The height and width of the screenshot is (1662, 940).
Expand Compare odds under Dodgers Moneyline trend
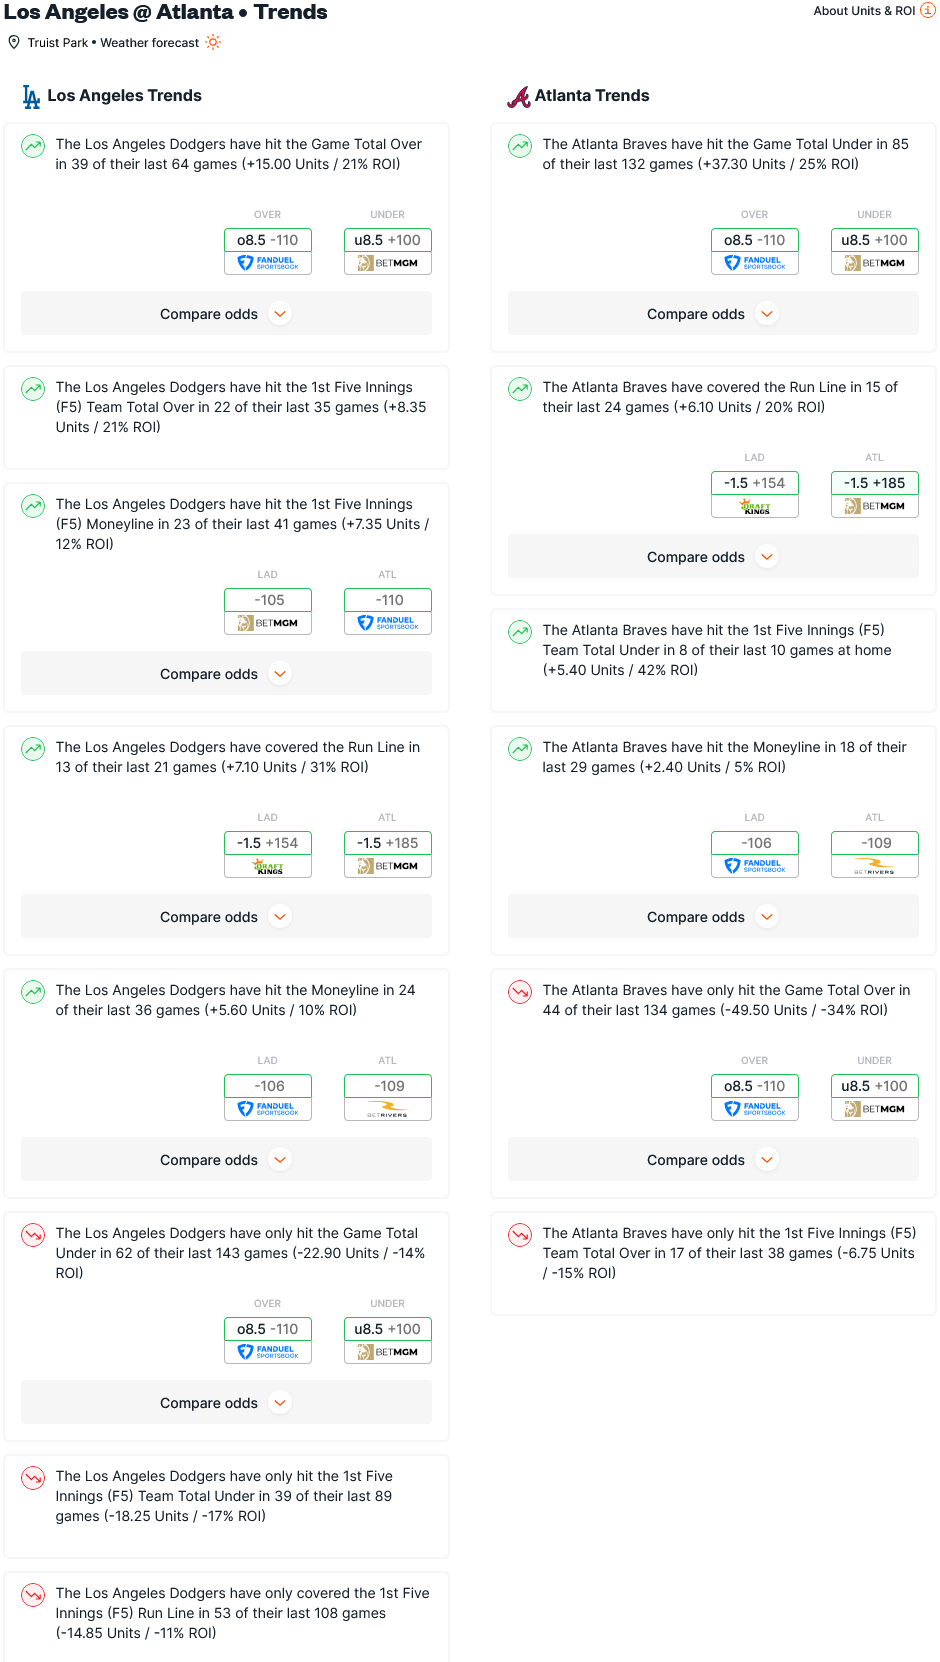226,1160
